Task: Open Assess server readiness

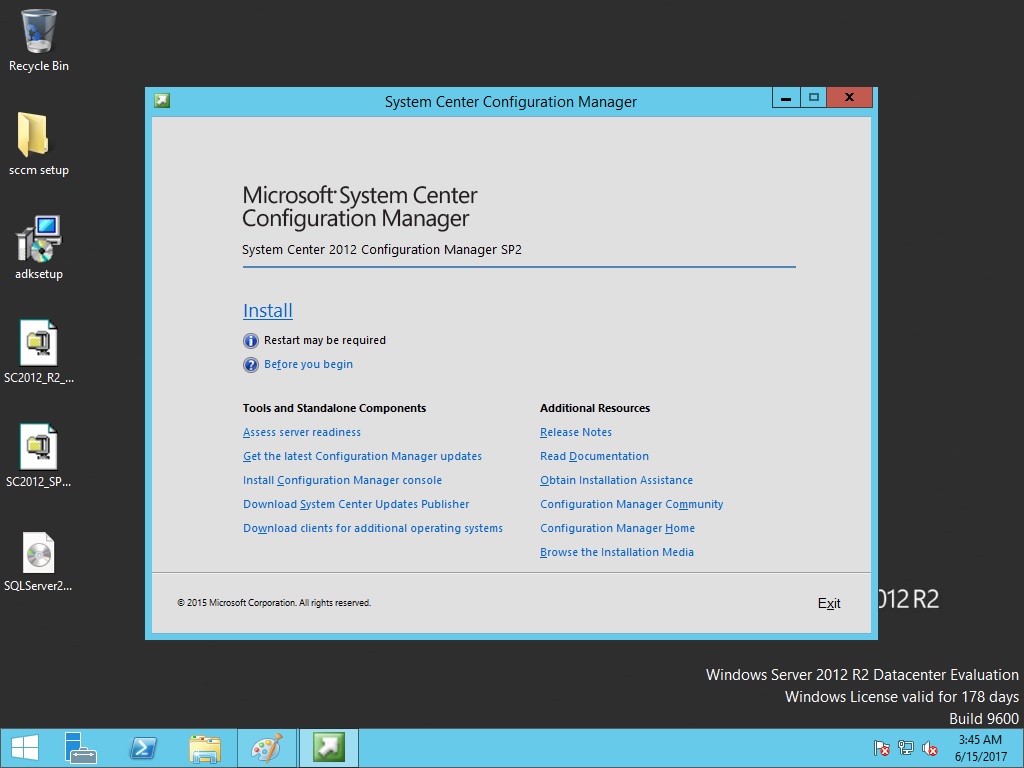Action: pyautogui.click(x=301, y=433)
